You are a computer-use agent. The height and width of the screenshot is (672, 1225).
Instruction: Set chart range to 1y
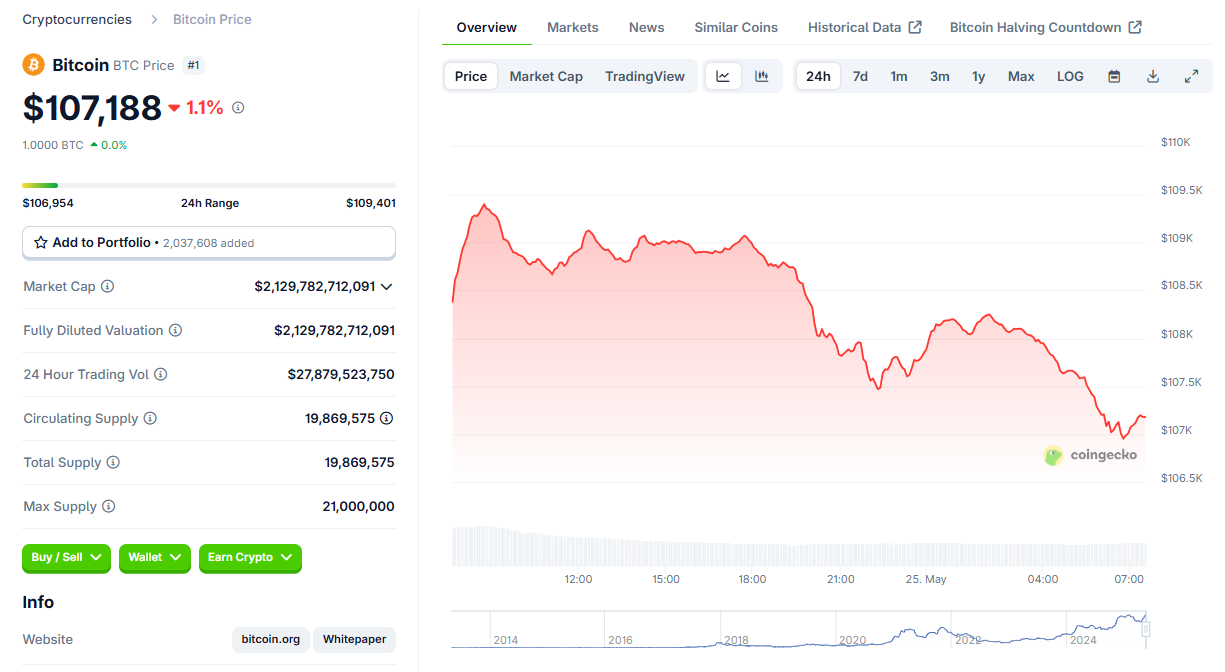[x=979, y=76]
